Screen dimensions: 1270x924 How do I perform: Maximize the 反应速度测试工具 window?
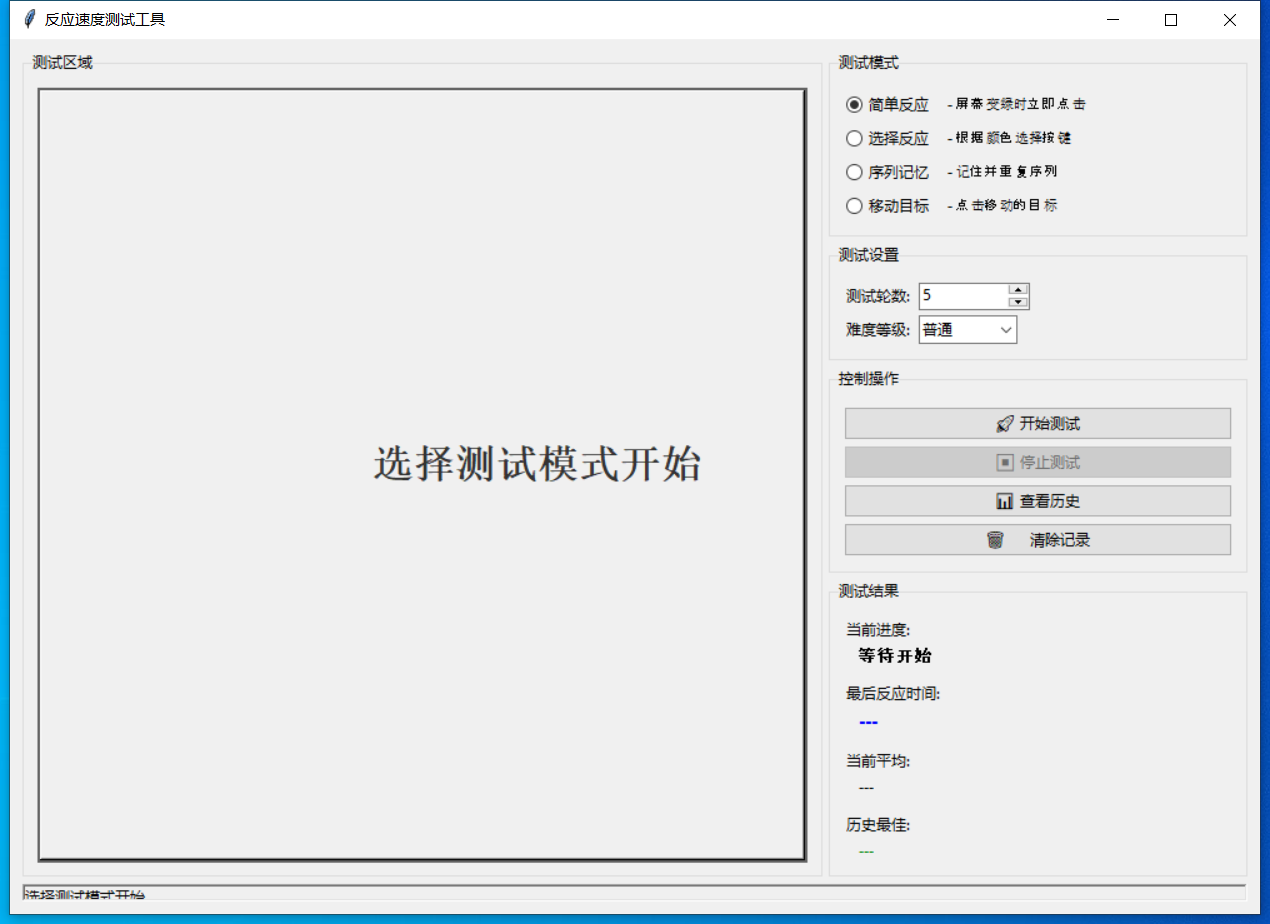click(1171, 19)
